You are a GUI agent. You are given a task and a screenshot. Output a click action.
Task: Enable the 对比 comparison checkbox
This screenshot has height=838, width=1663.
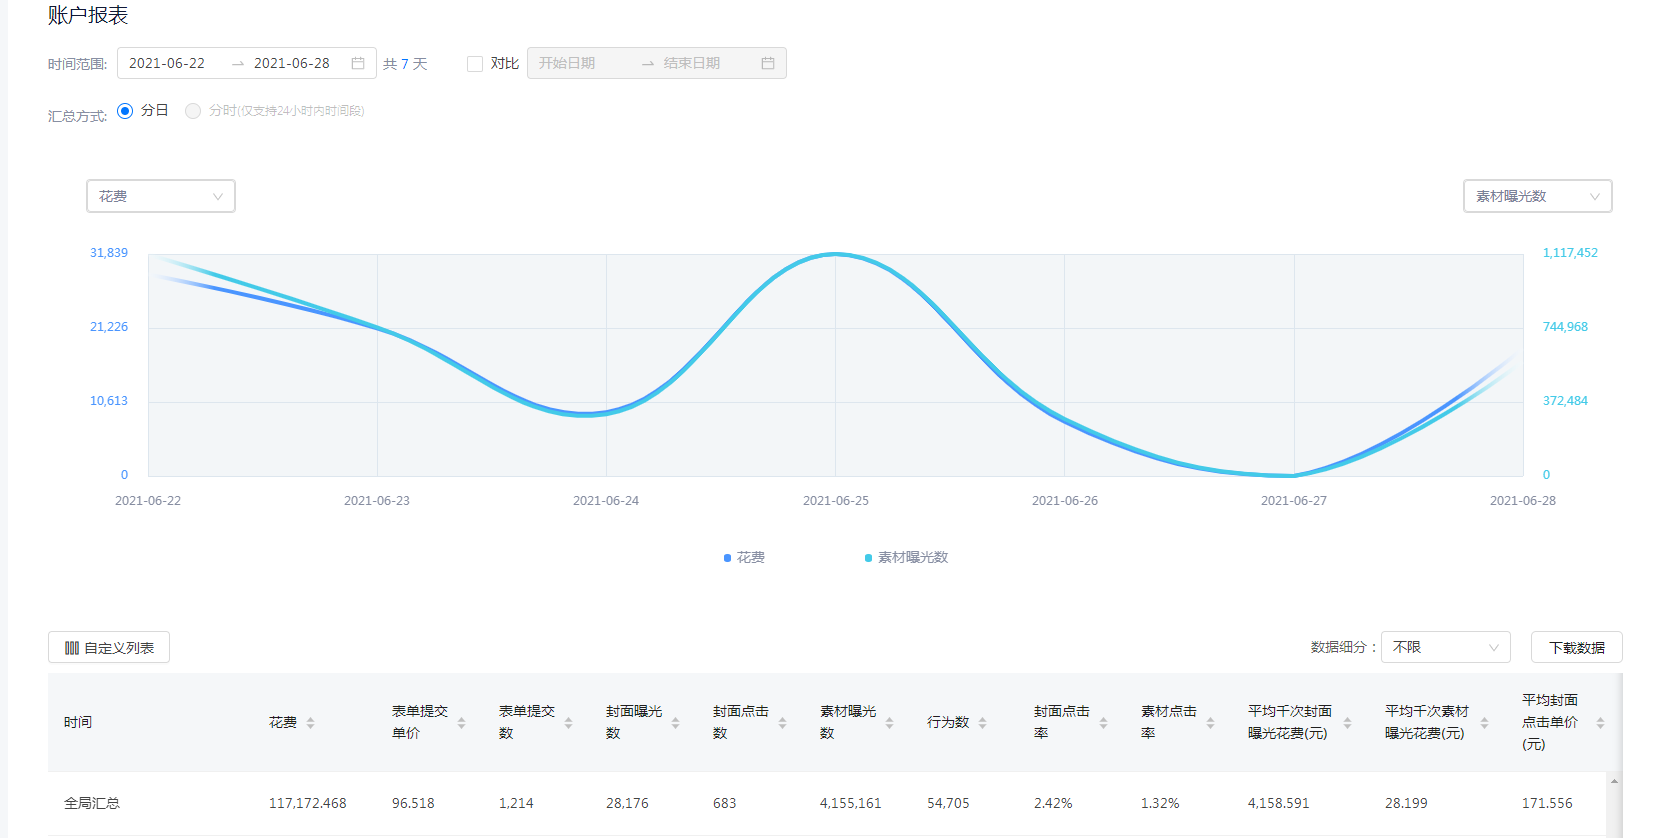pyautogui.click(x=475, y=64)
